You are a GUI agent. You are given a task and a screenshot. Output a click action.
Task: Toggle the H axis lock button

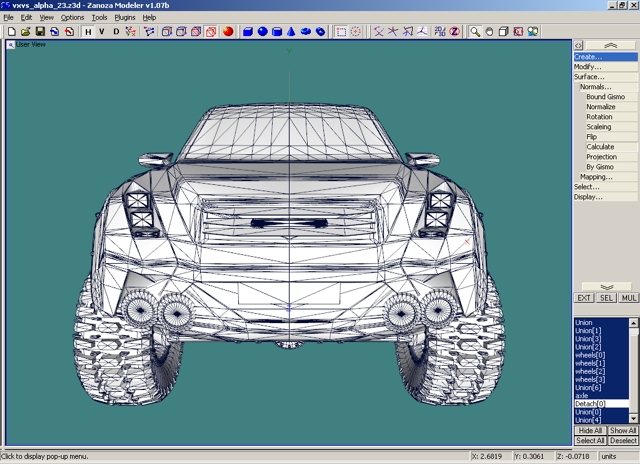(x=88, y=31)
